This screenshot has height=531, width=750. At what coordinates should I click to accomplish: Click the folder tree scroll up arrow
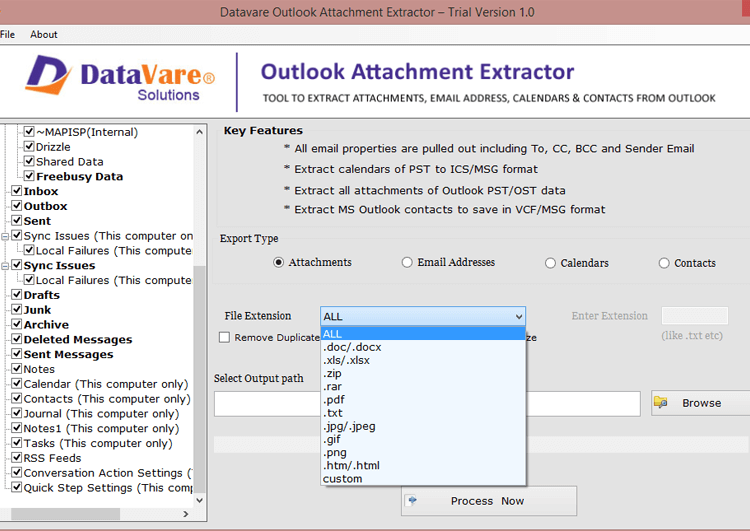[x=199, y=132]
